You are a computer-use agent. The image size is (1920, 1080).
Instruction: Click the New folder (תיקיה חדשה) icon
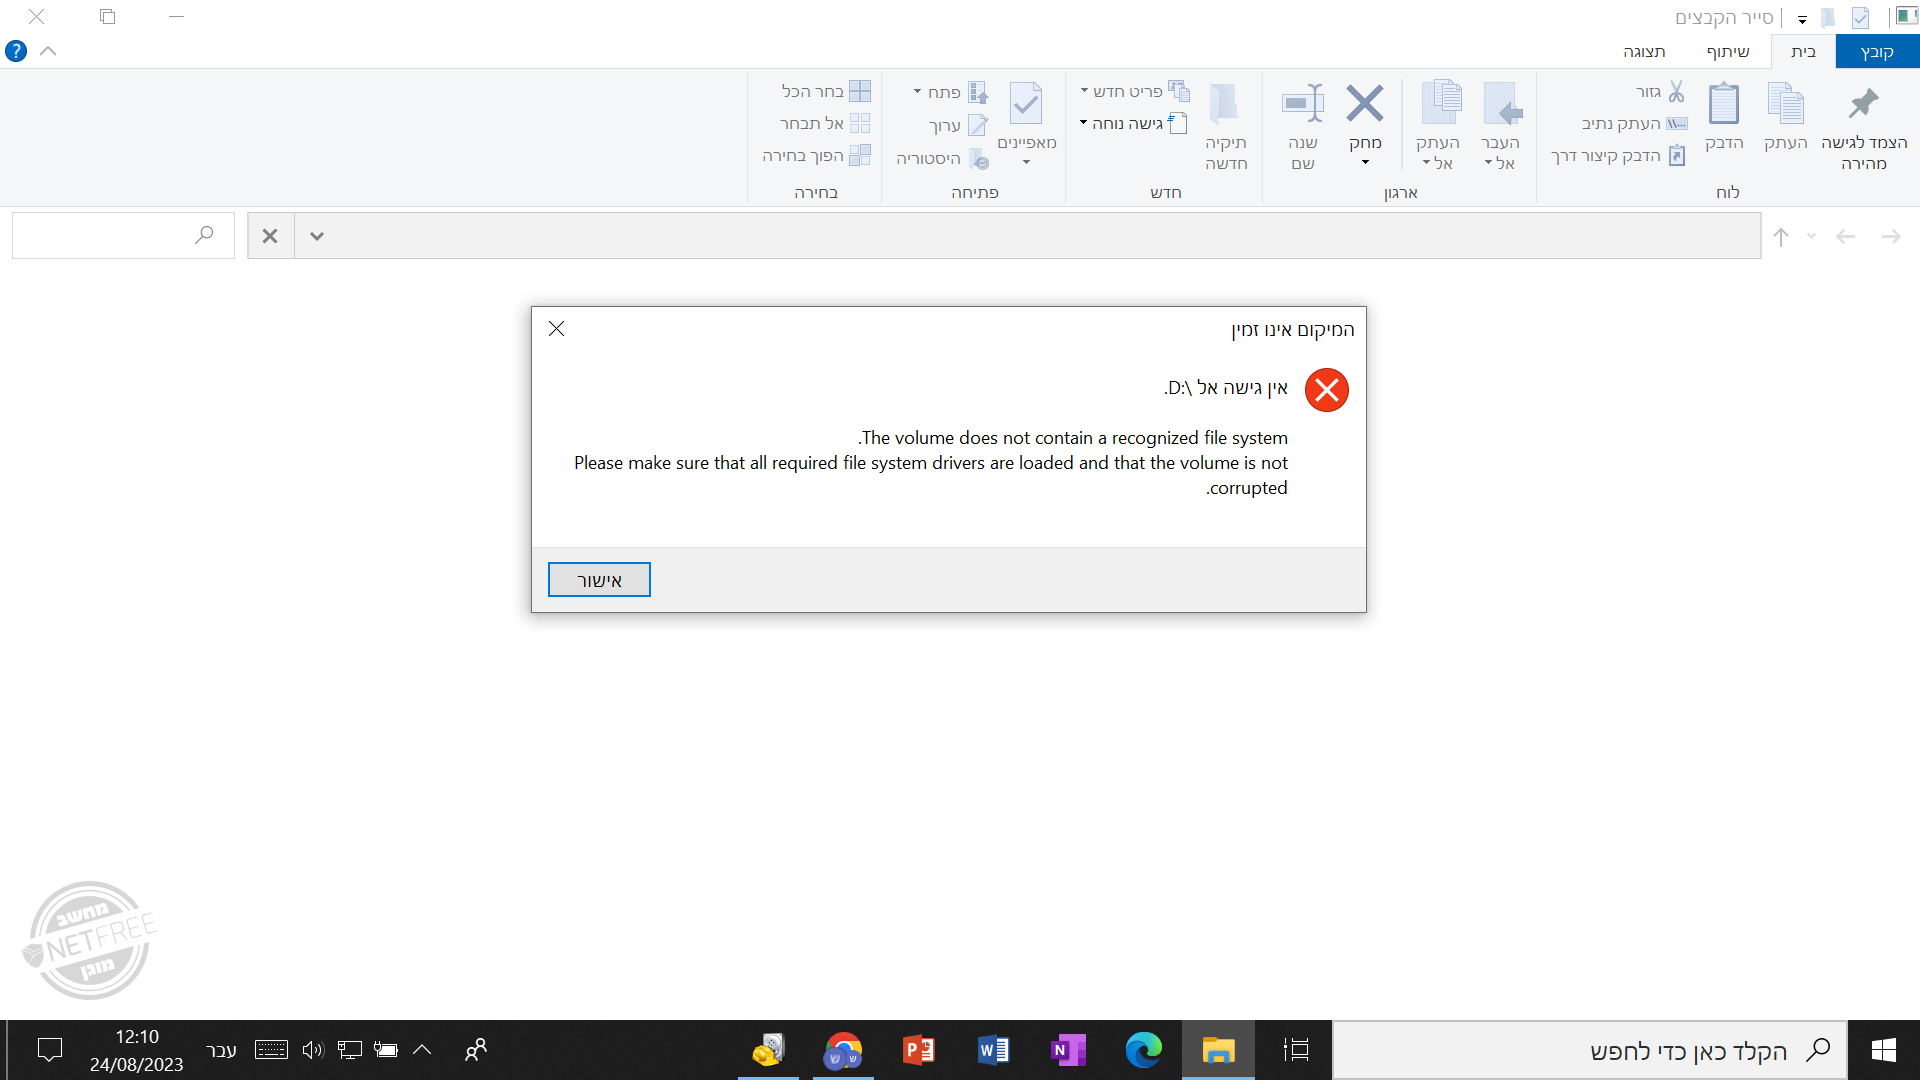point(1225,104)
